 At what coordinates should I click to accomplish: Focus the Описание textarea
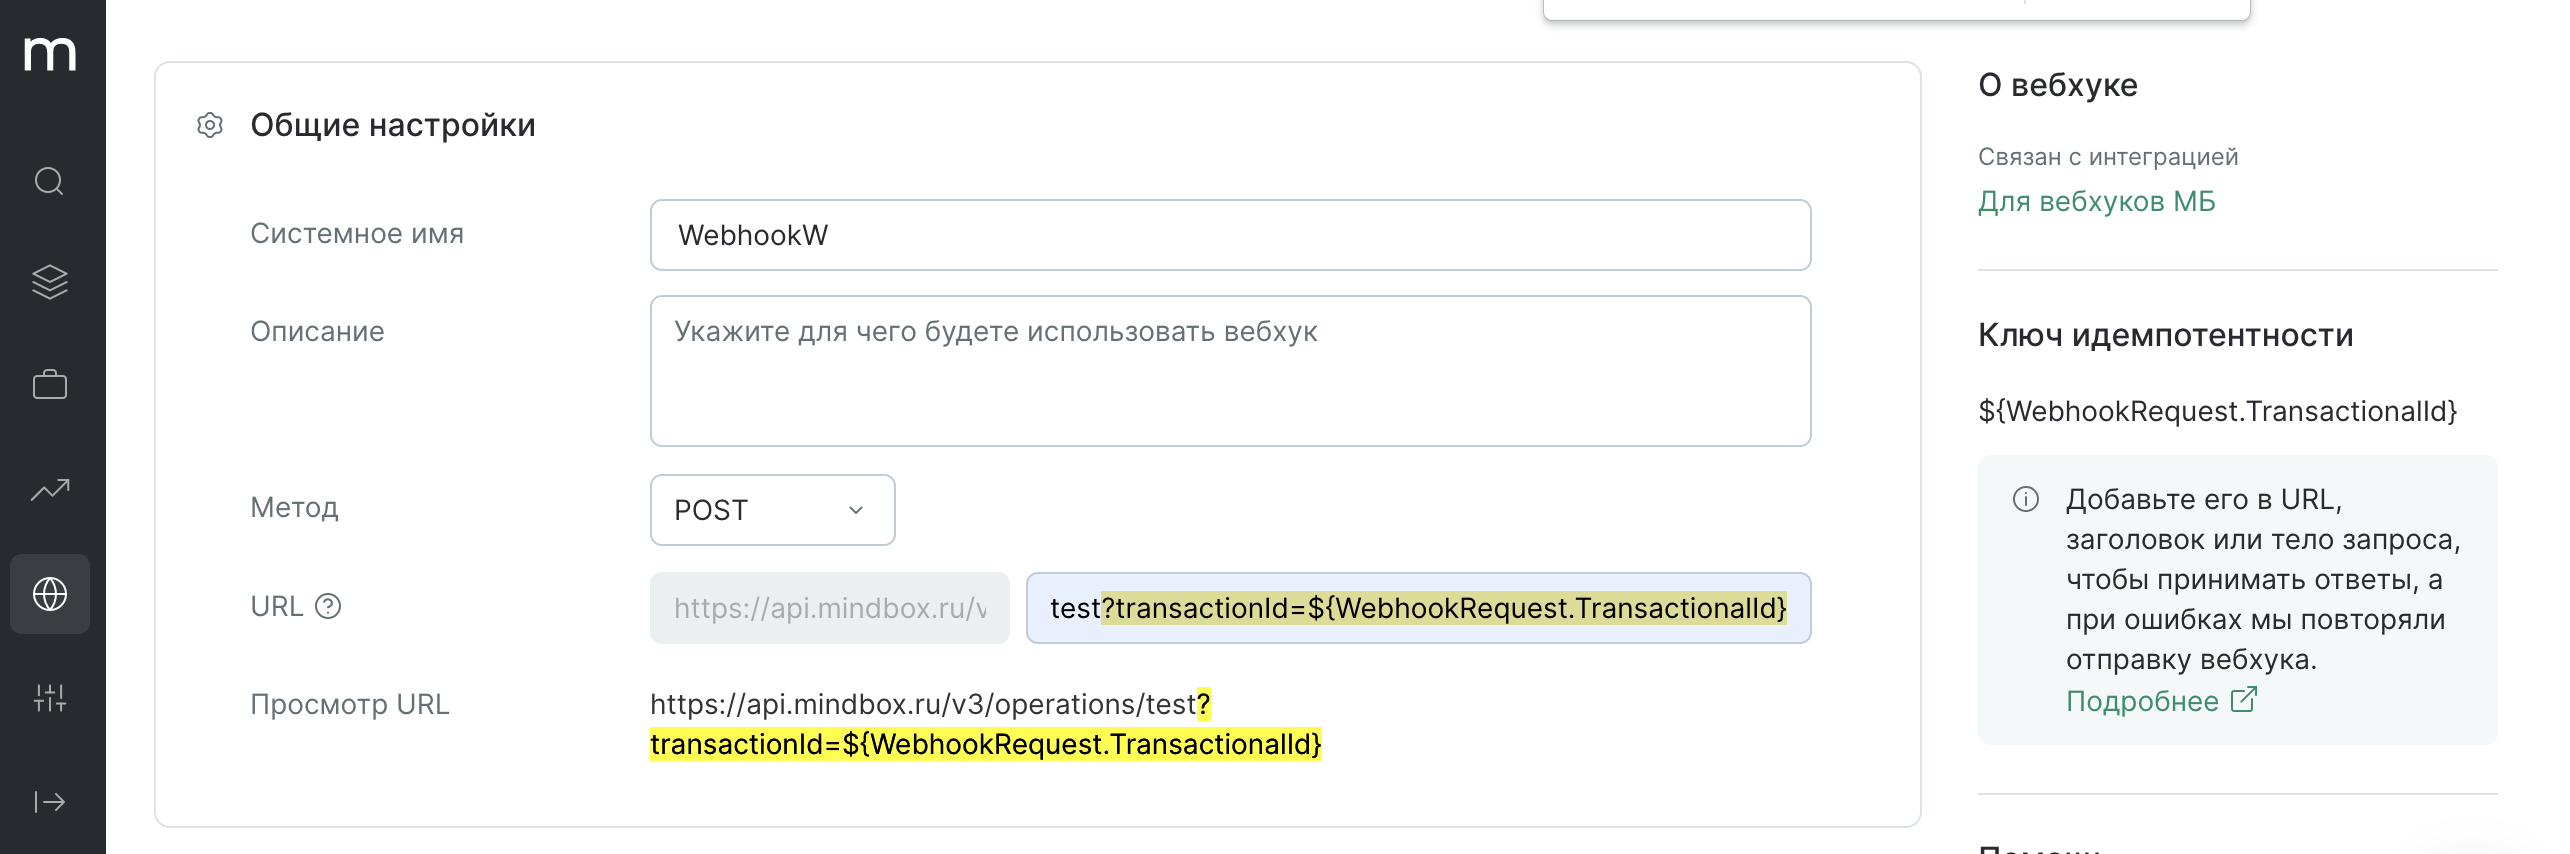point(1230,371)
